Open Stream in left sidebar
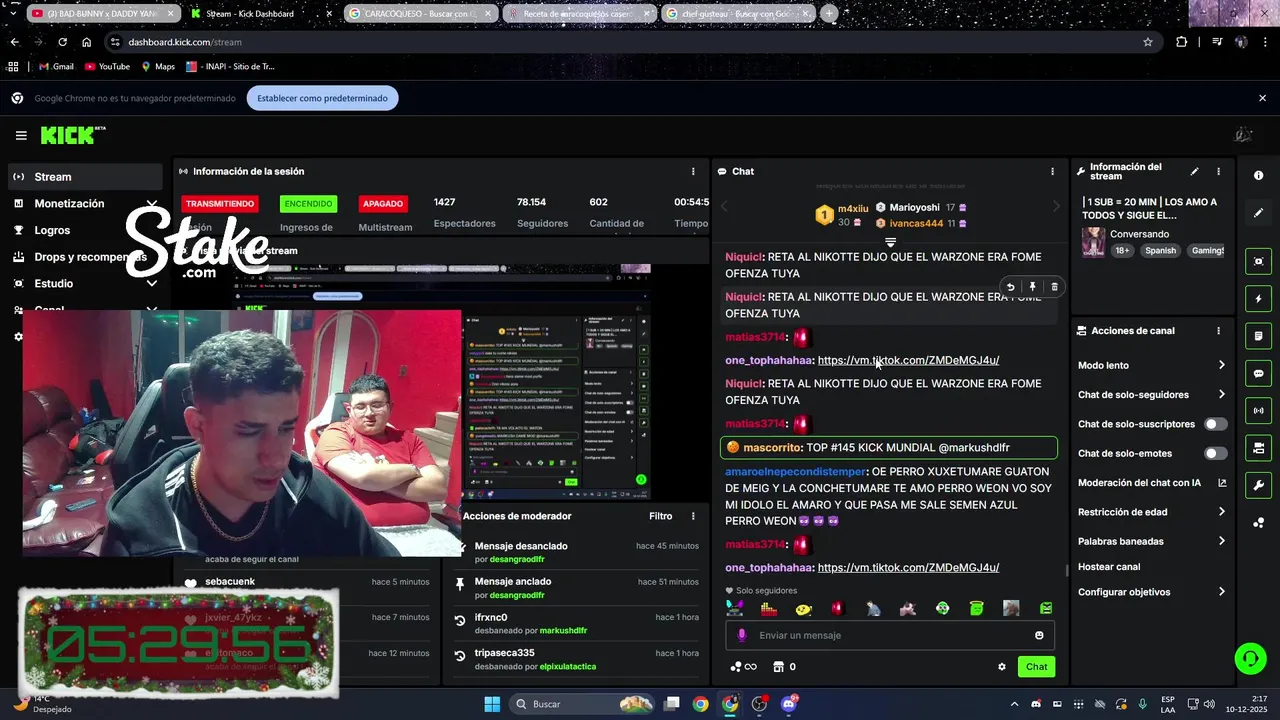 click(85, 177)
